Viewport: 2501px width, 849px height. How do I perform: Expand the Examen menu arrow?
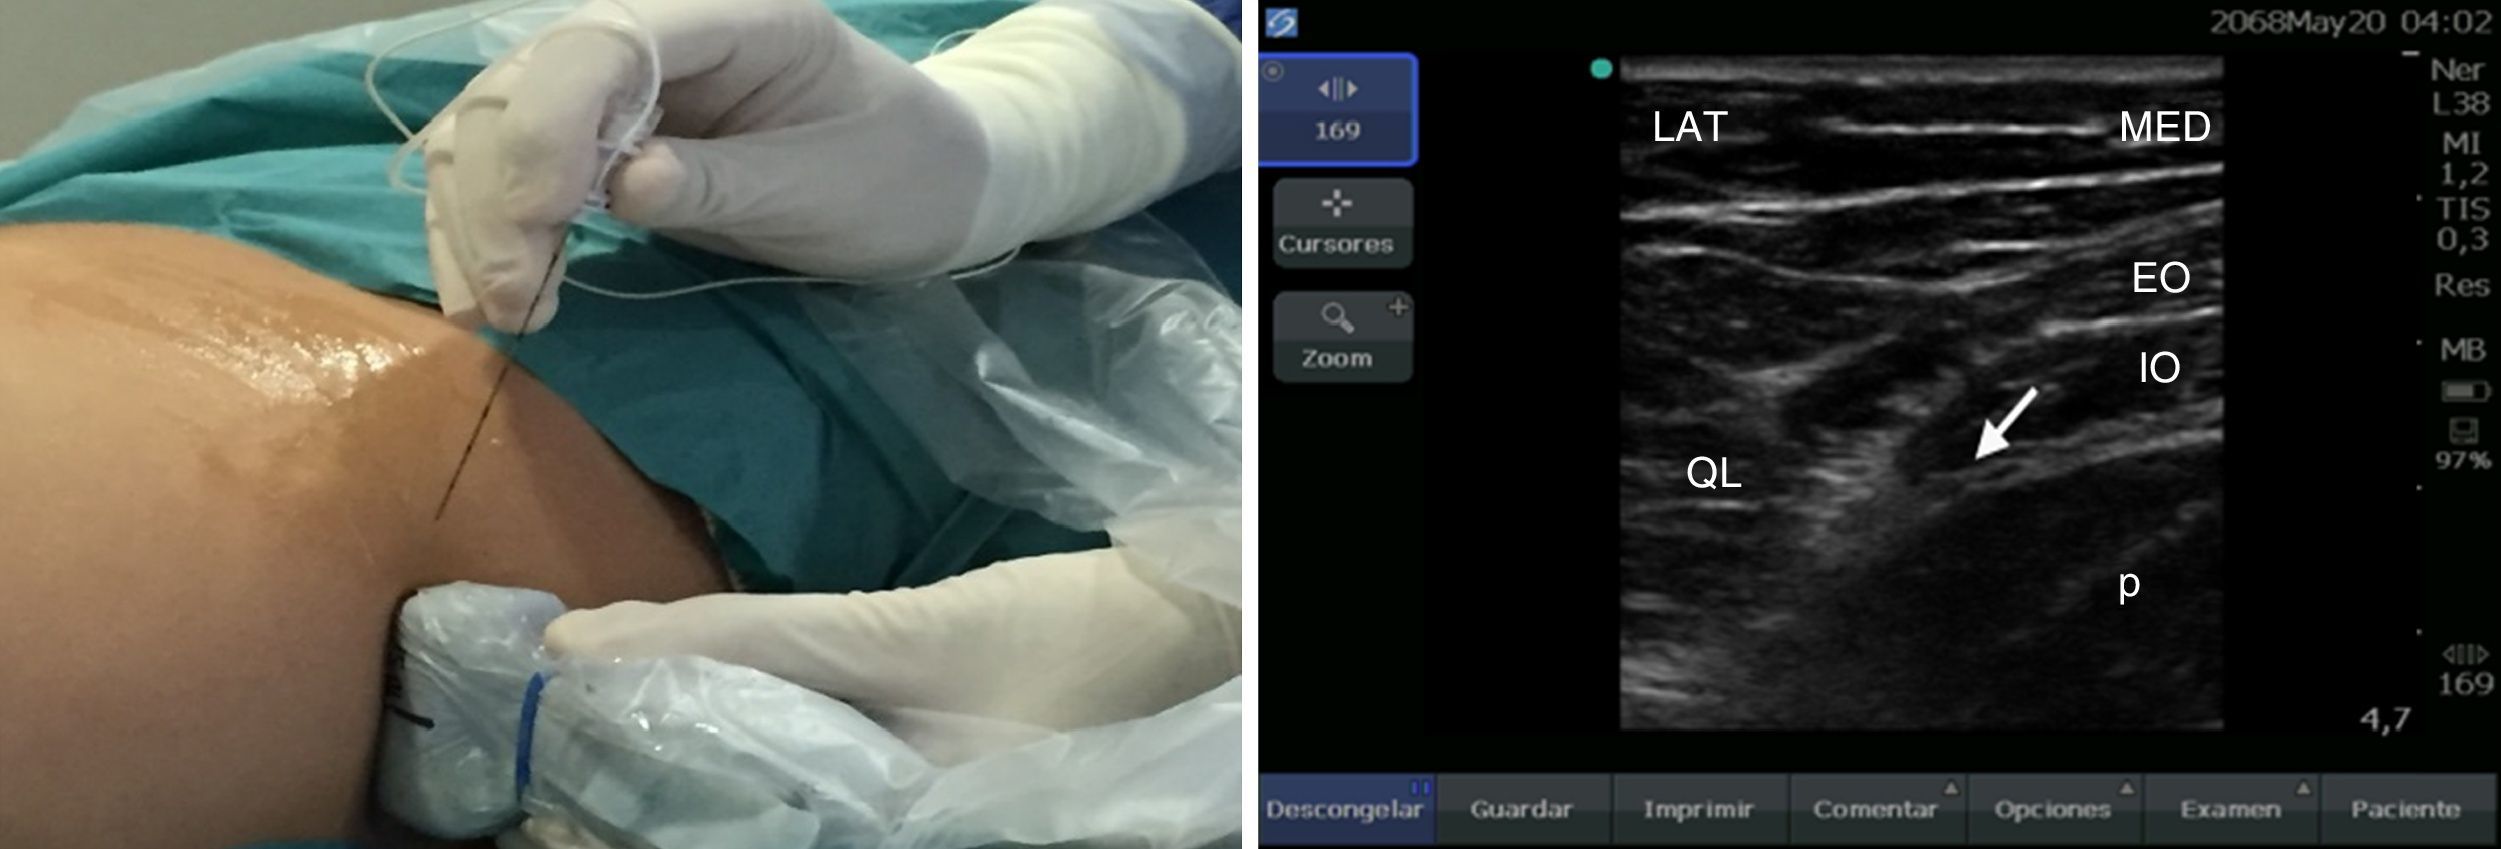[x=2303, y=789]
